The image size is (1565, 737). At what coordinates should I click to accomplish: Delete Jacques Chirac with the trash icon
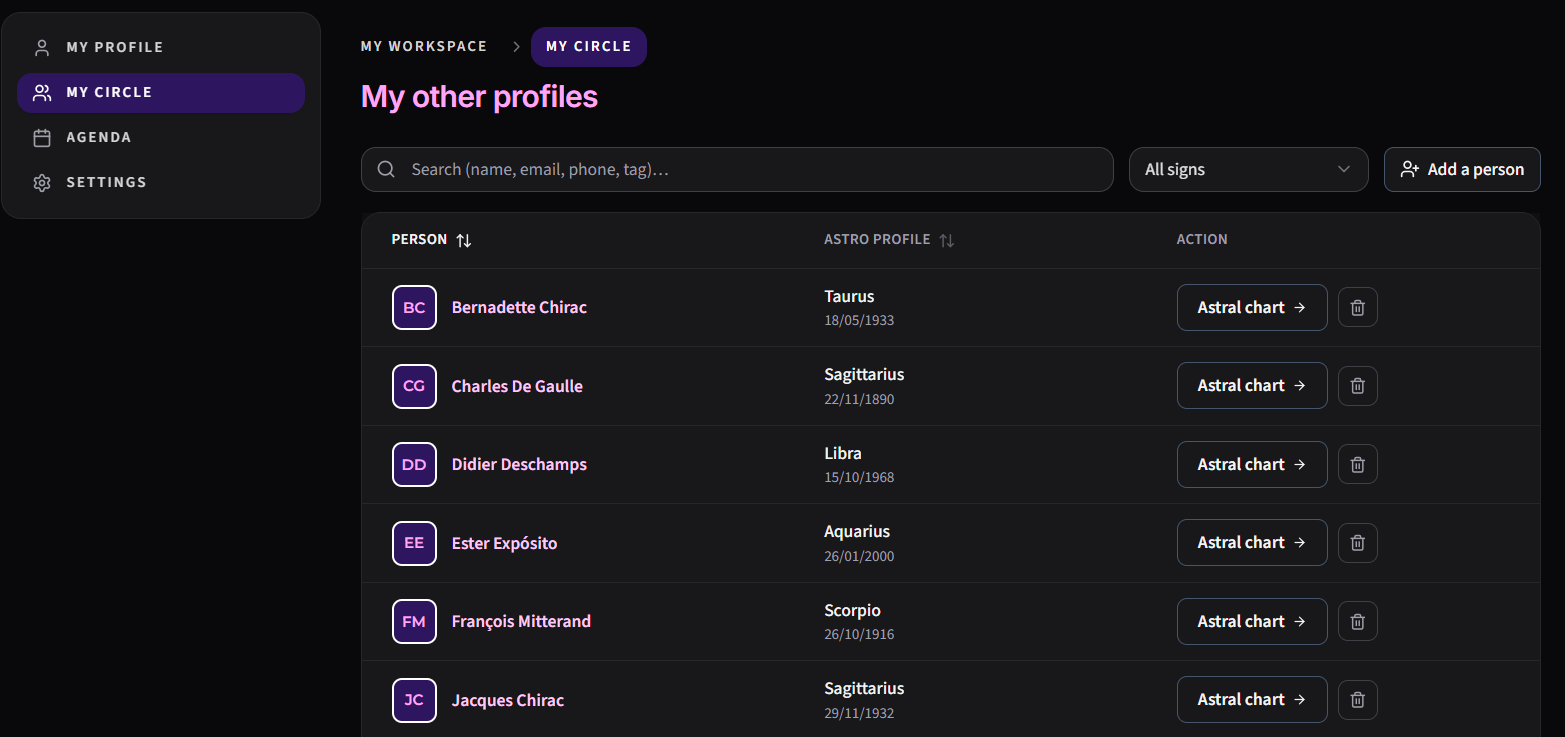[1357, 699]
